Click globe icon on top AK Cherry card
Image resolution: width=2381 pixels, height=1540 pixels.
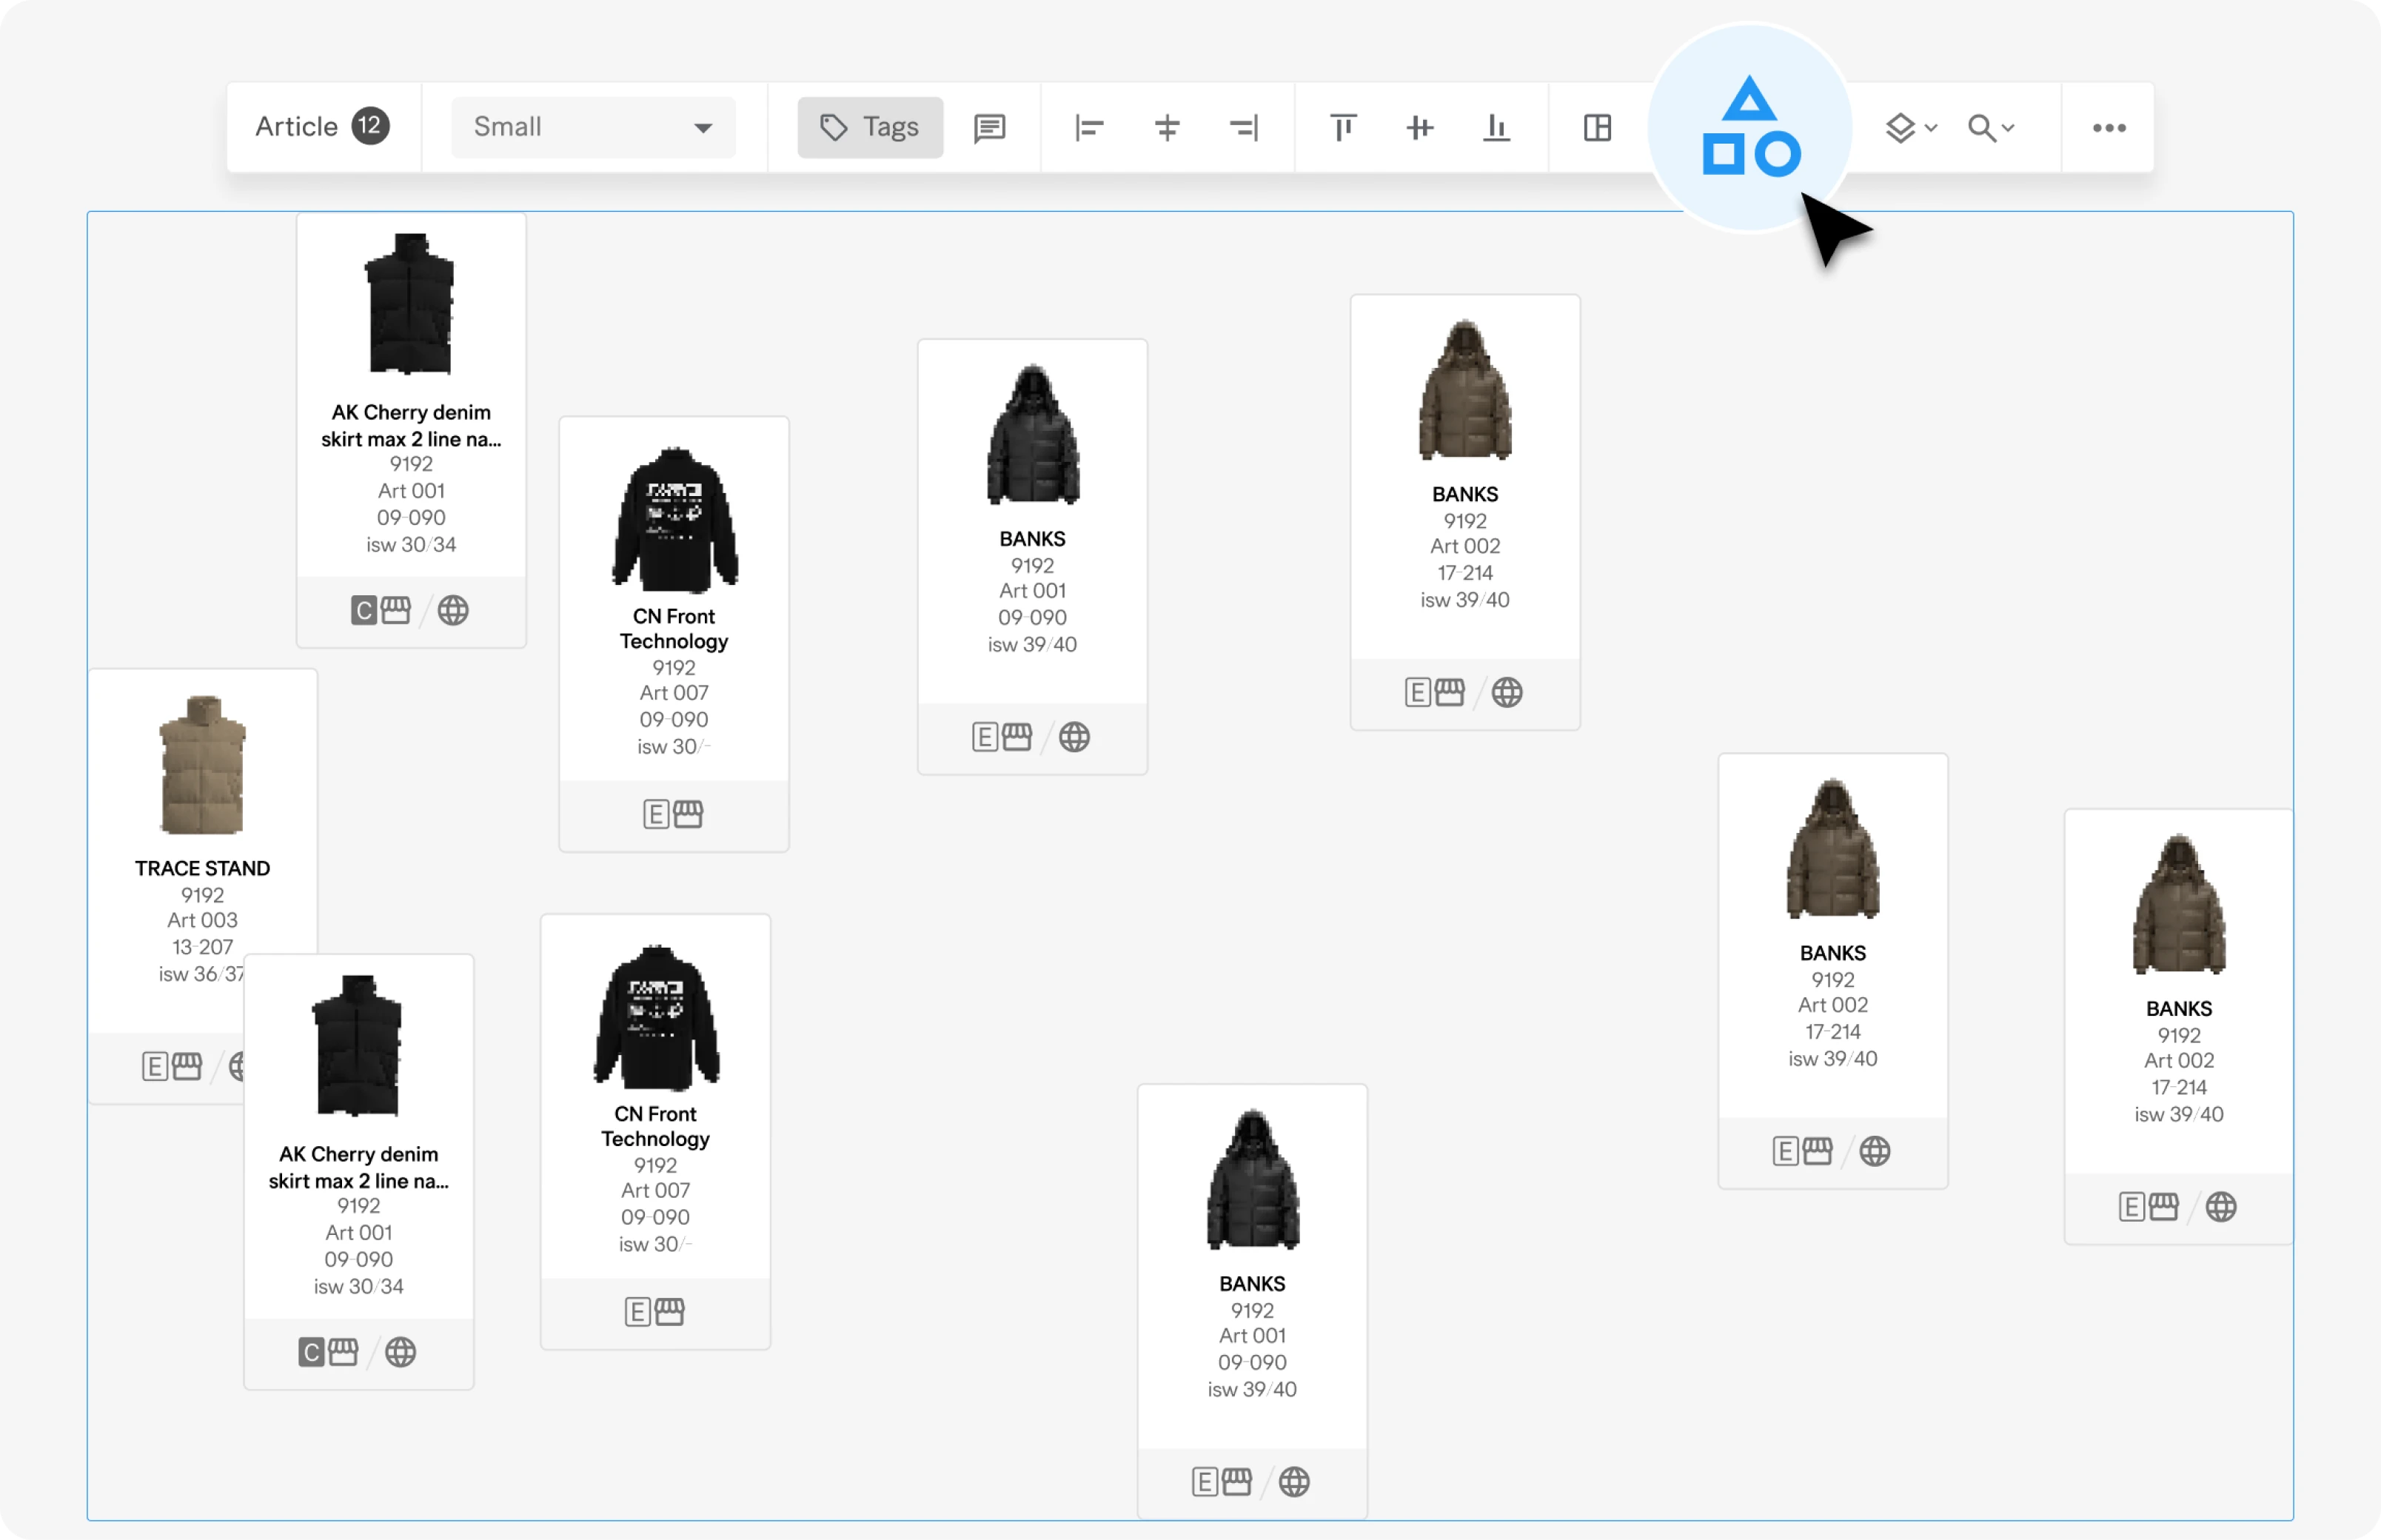pos(453,611)
